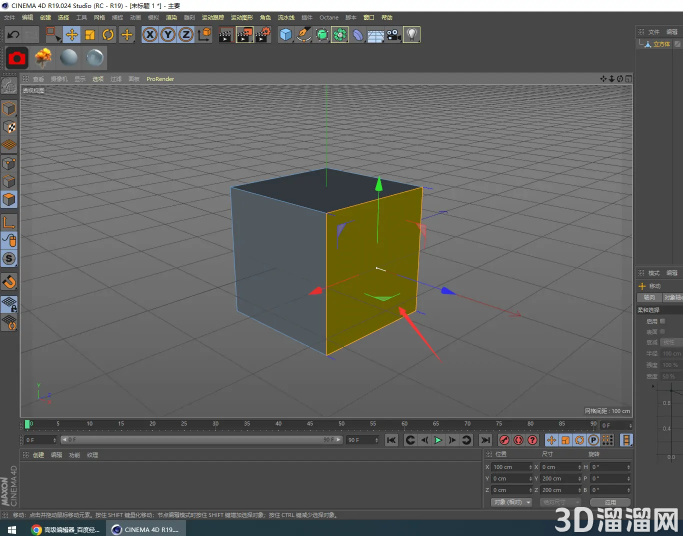Screen dimensions: 683x536
Task: Select the Live Selection tool
Action: pyautogui.click(x=53, y=34)
